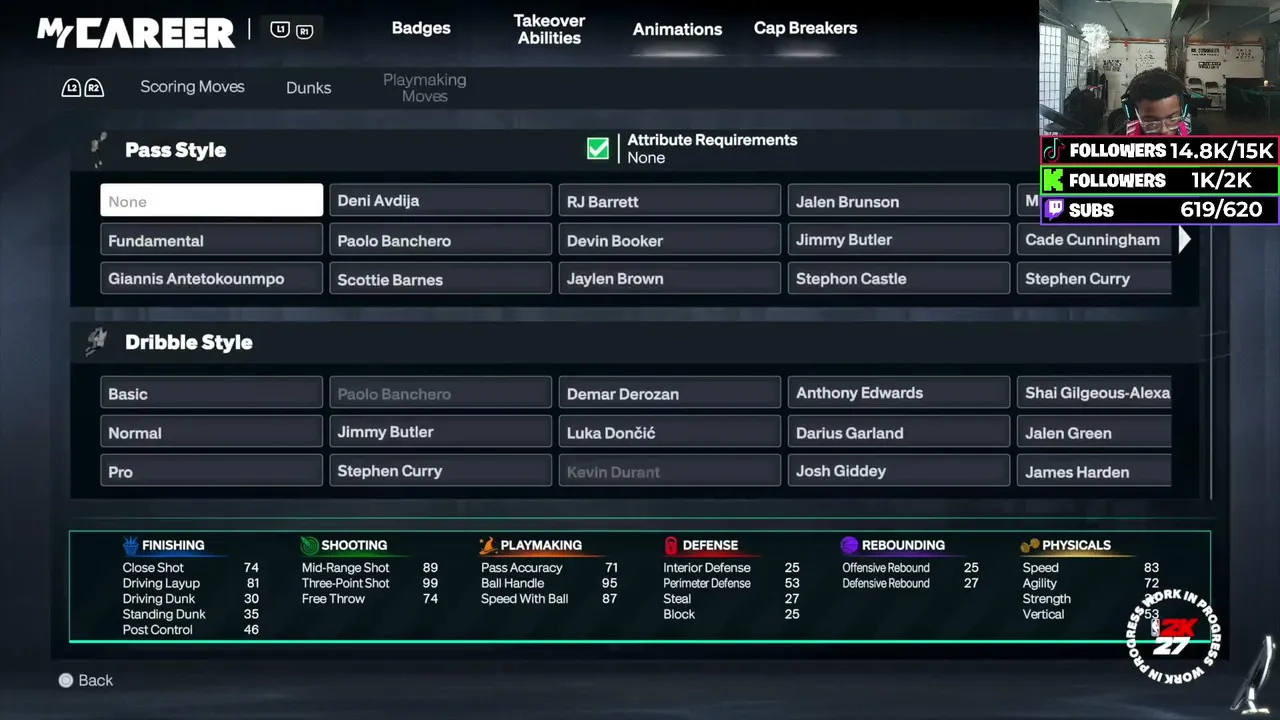The height and width of the screenshot is (720, 1280).
Task: Select Paolo Banchero under Dribble Style
Action: [440, 393]
